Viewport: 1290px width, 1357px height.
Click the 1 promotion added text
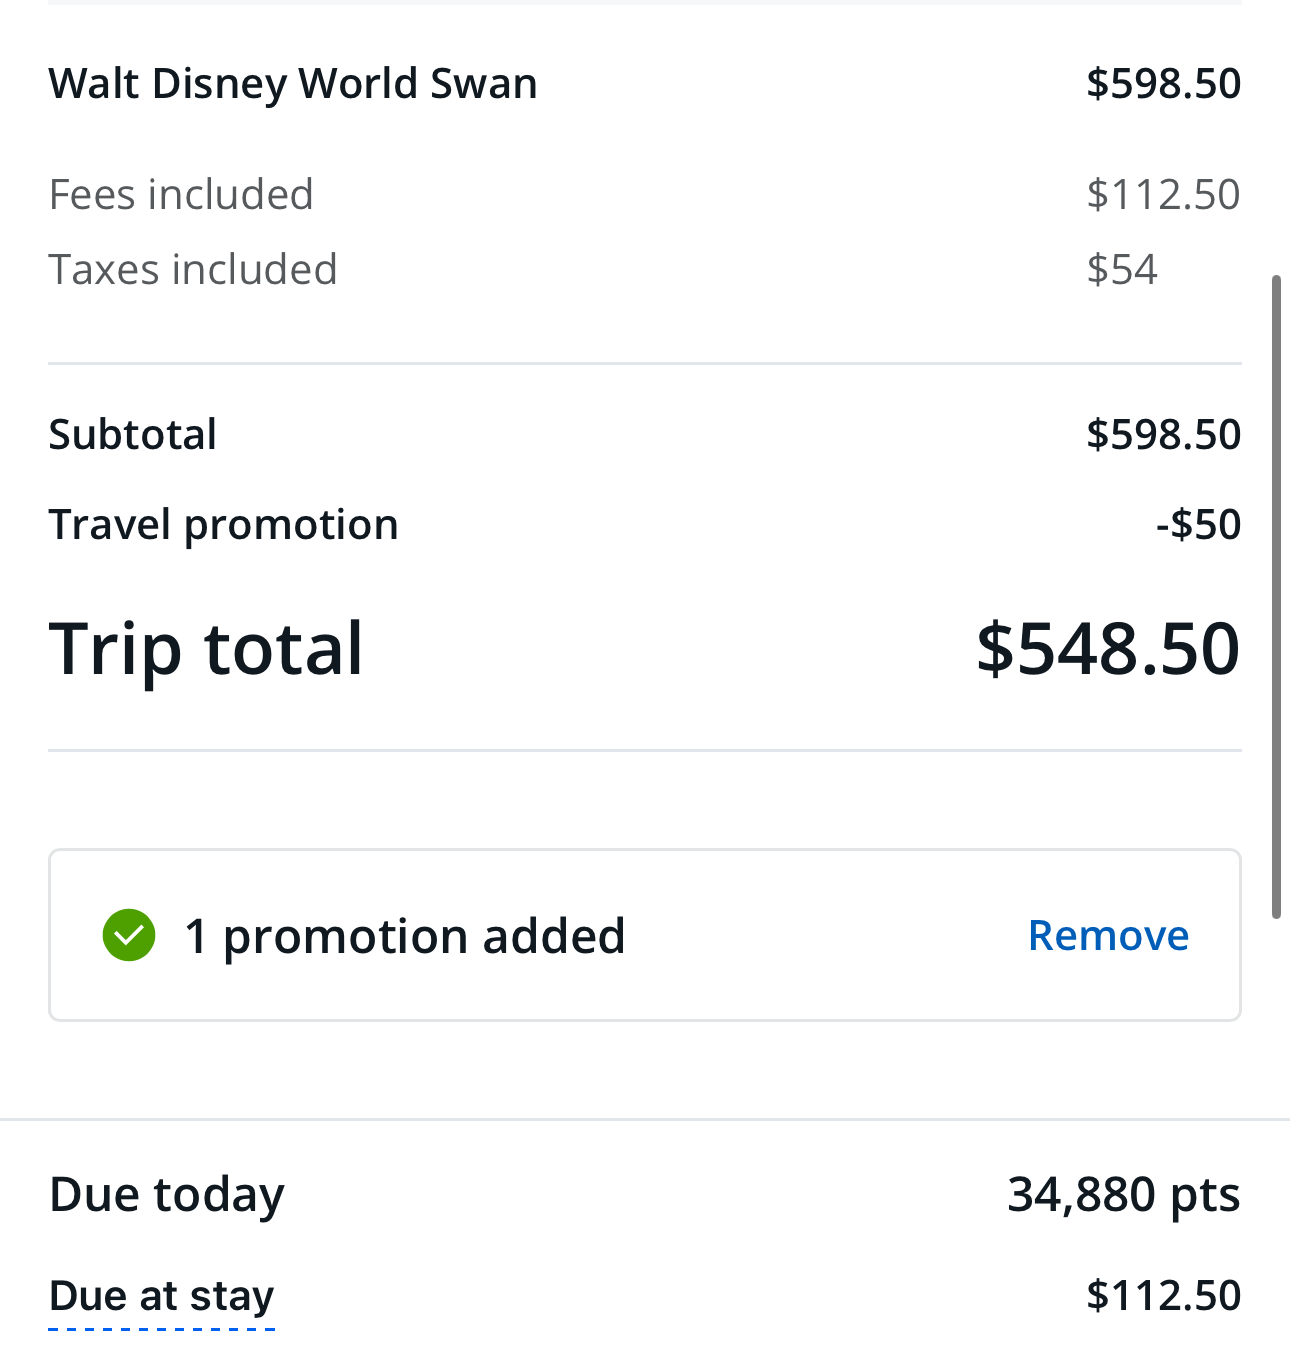(404, 936)
